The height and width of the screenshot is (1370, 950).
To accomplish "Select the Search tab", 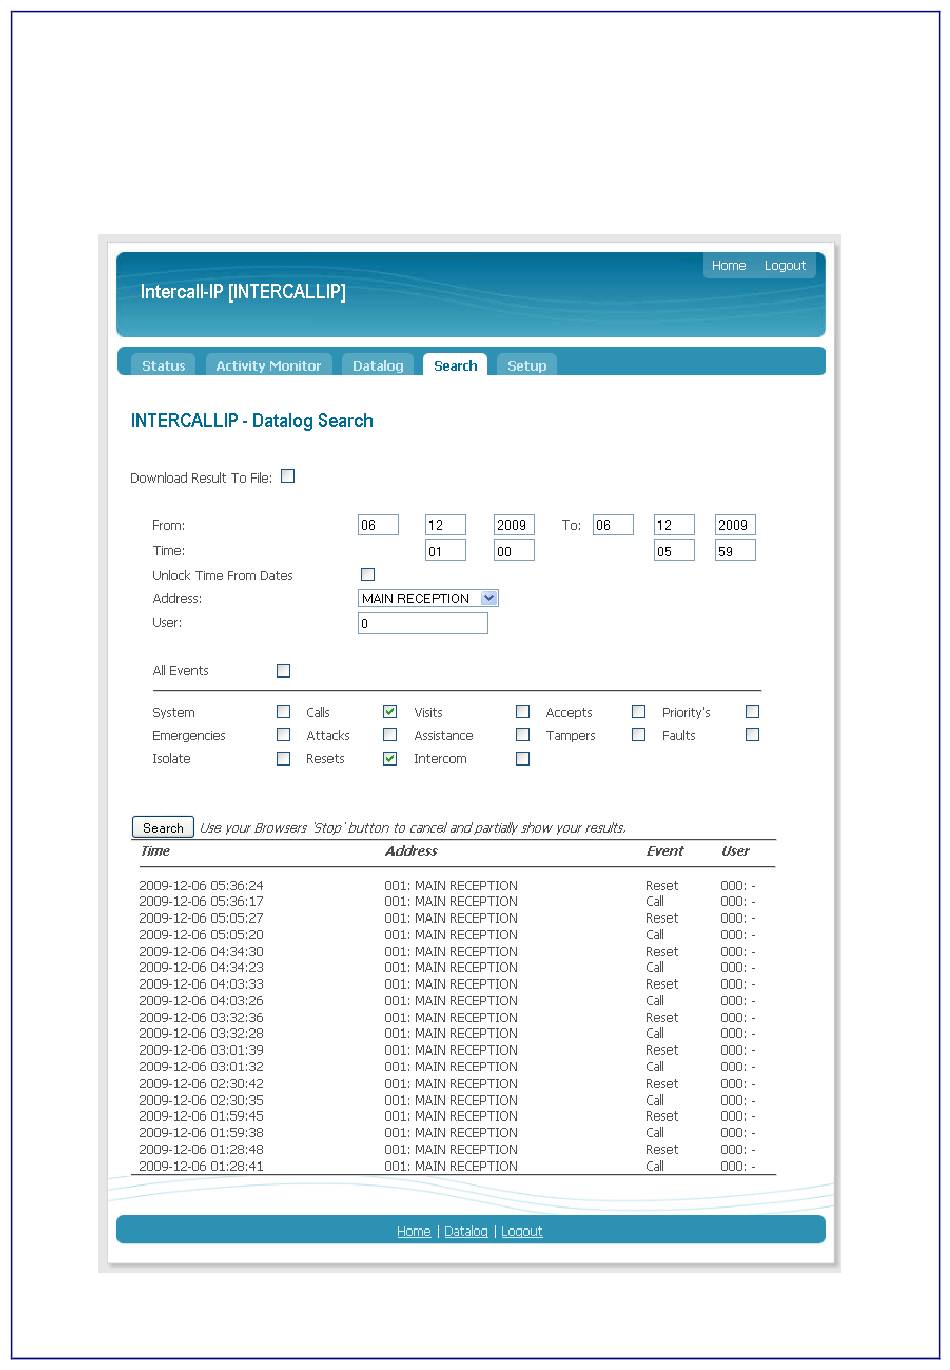I will [x=455, y=365].
